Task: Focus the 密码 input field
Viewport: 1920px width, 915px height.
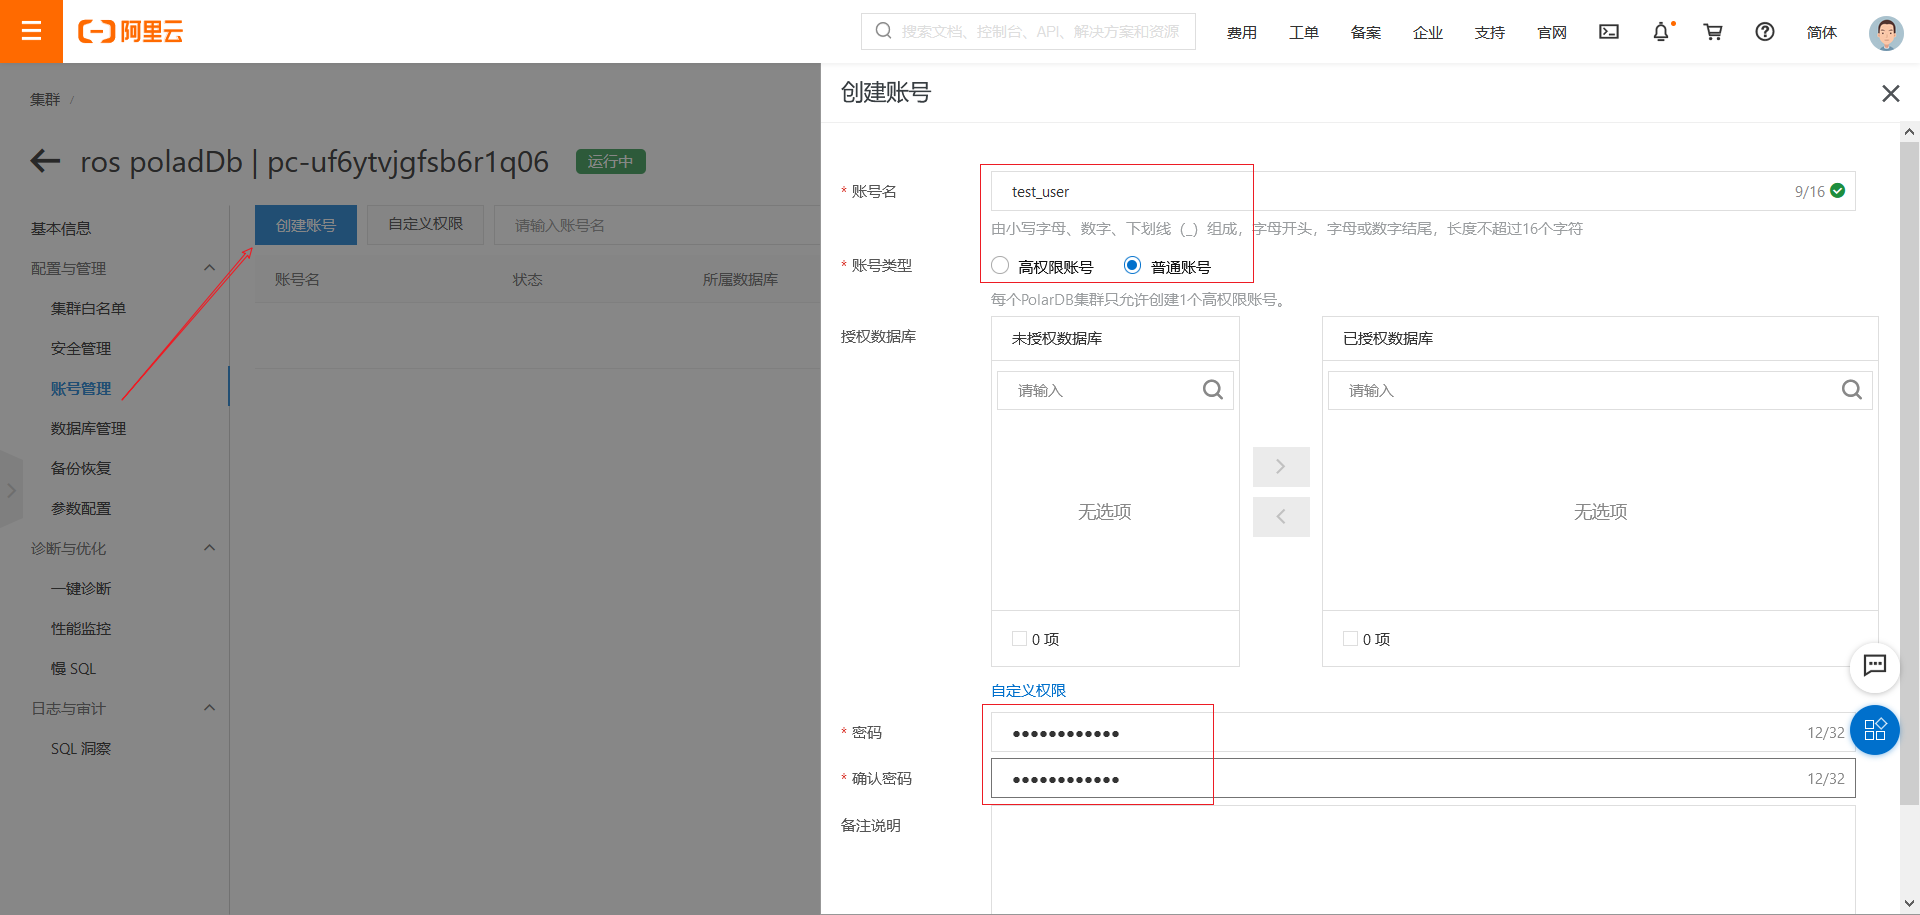Action: coord(1423,732)
